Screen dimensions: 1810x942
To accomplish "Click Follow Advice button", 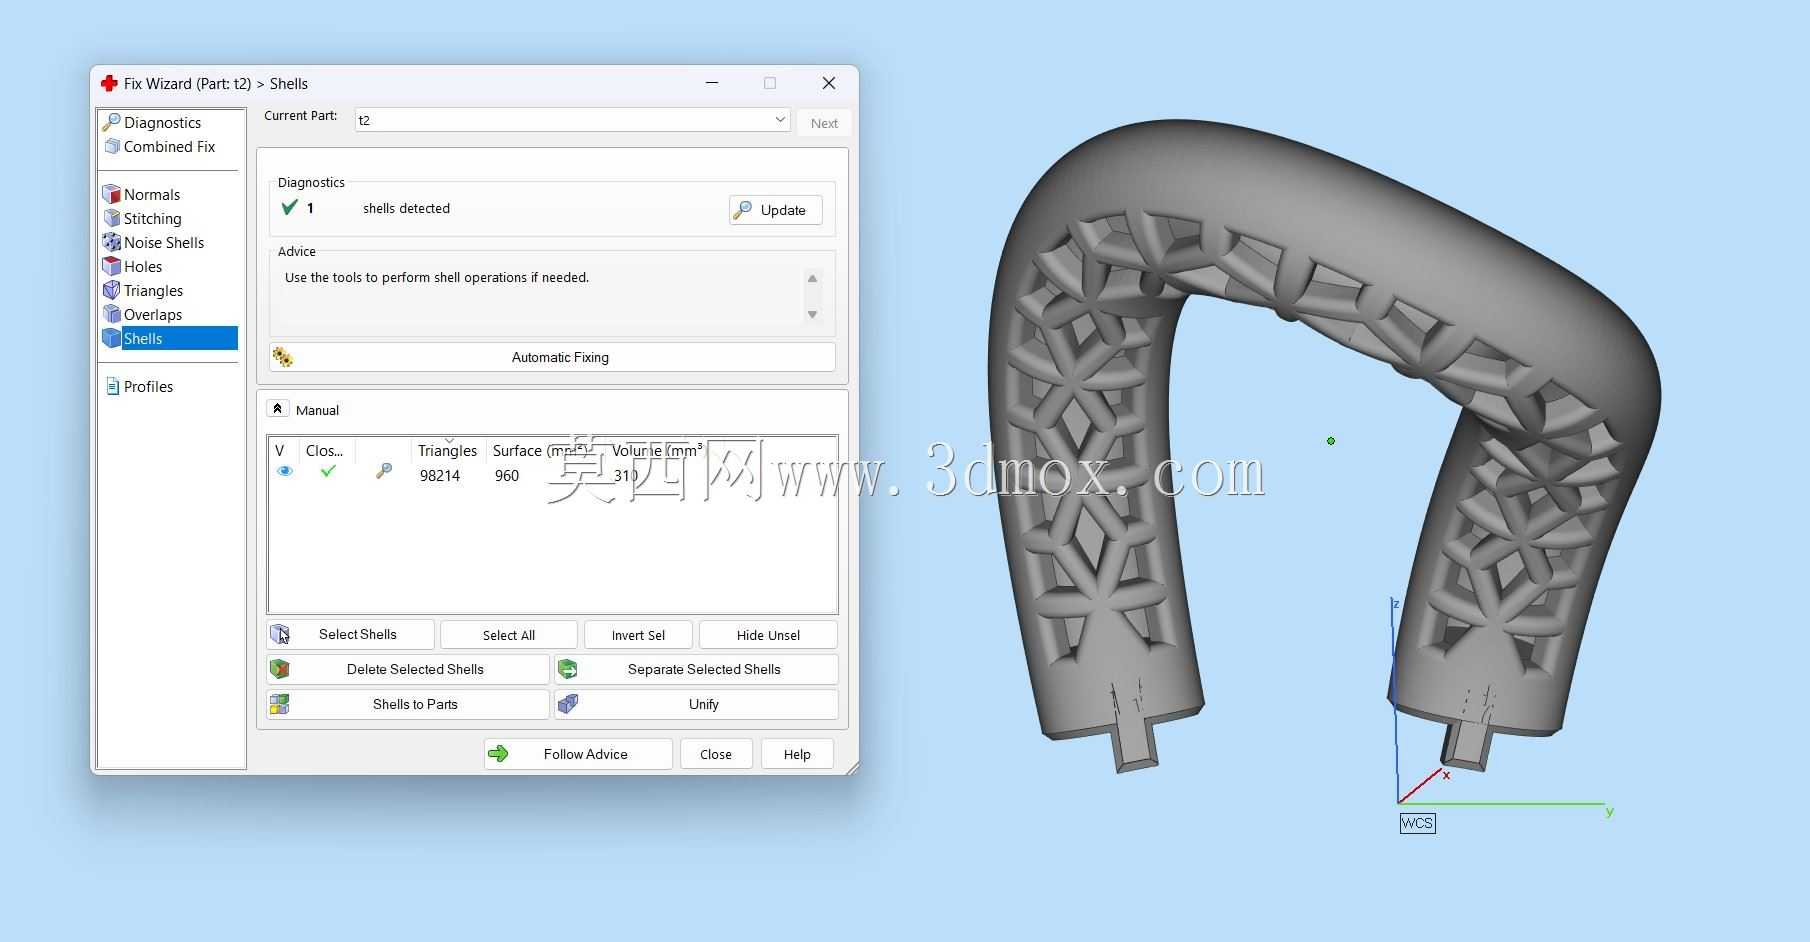I will click(x=578, y=754).
